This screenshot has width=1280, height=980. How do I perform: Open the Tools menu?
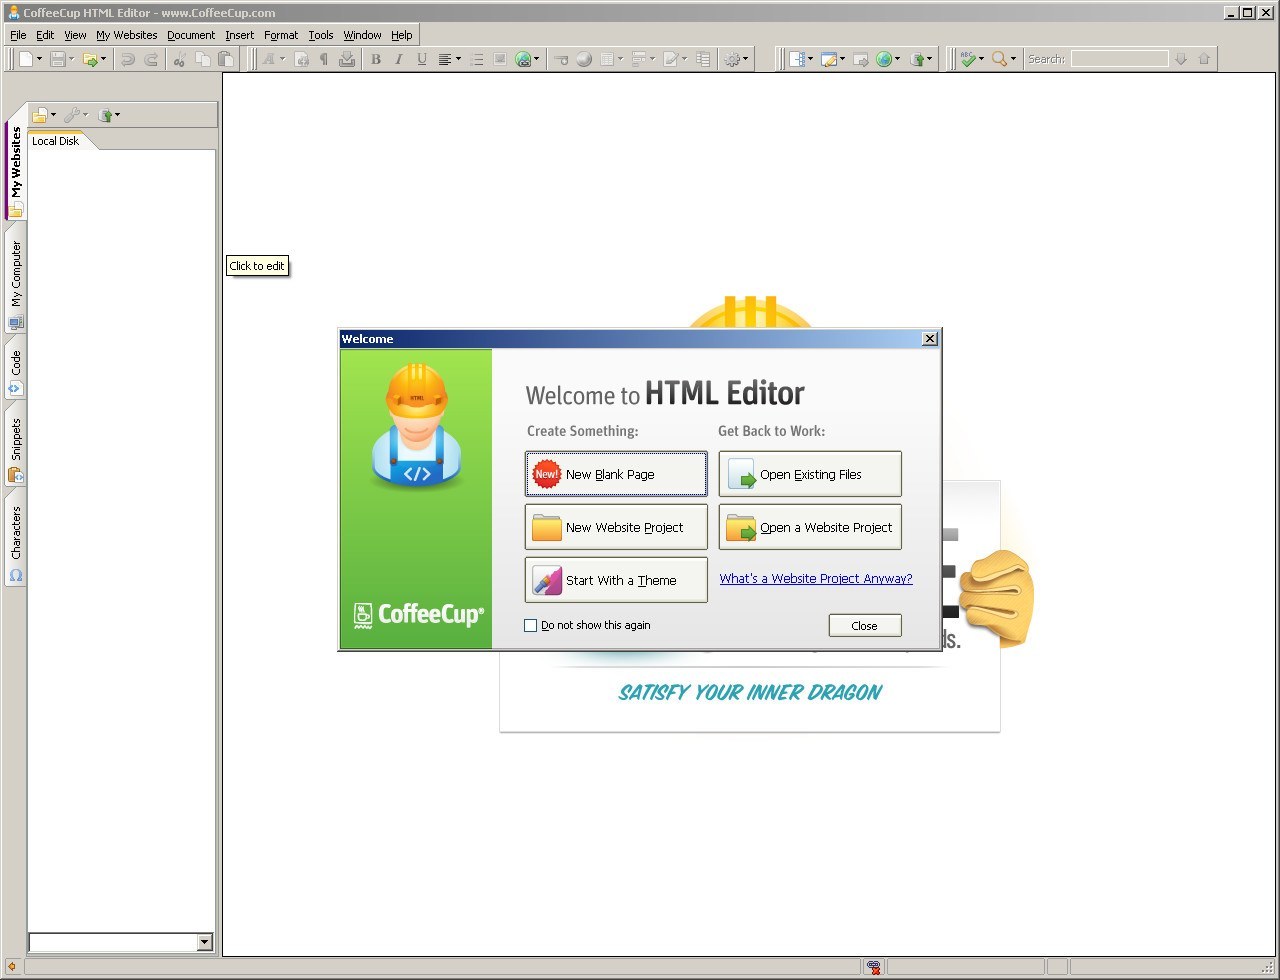point(320,35)
